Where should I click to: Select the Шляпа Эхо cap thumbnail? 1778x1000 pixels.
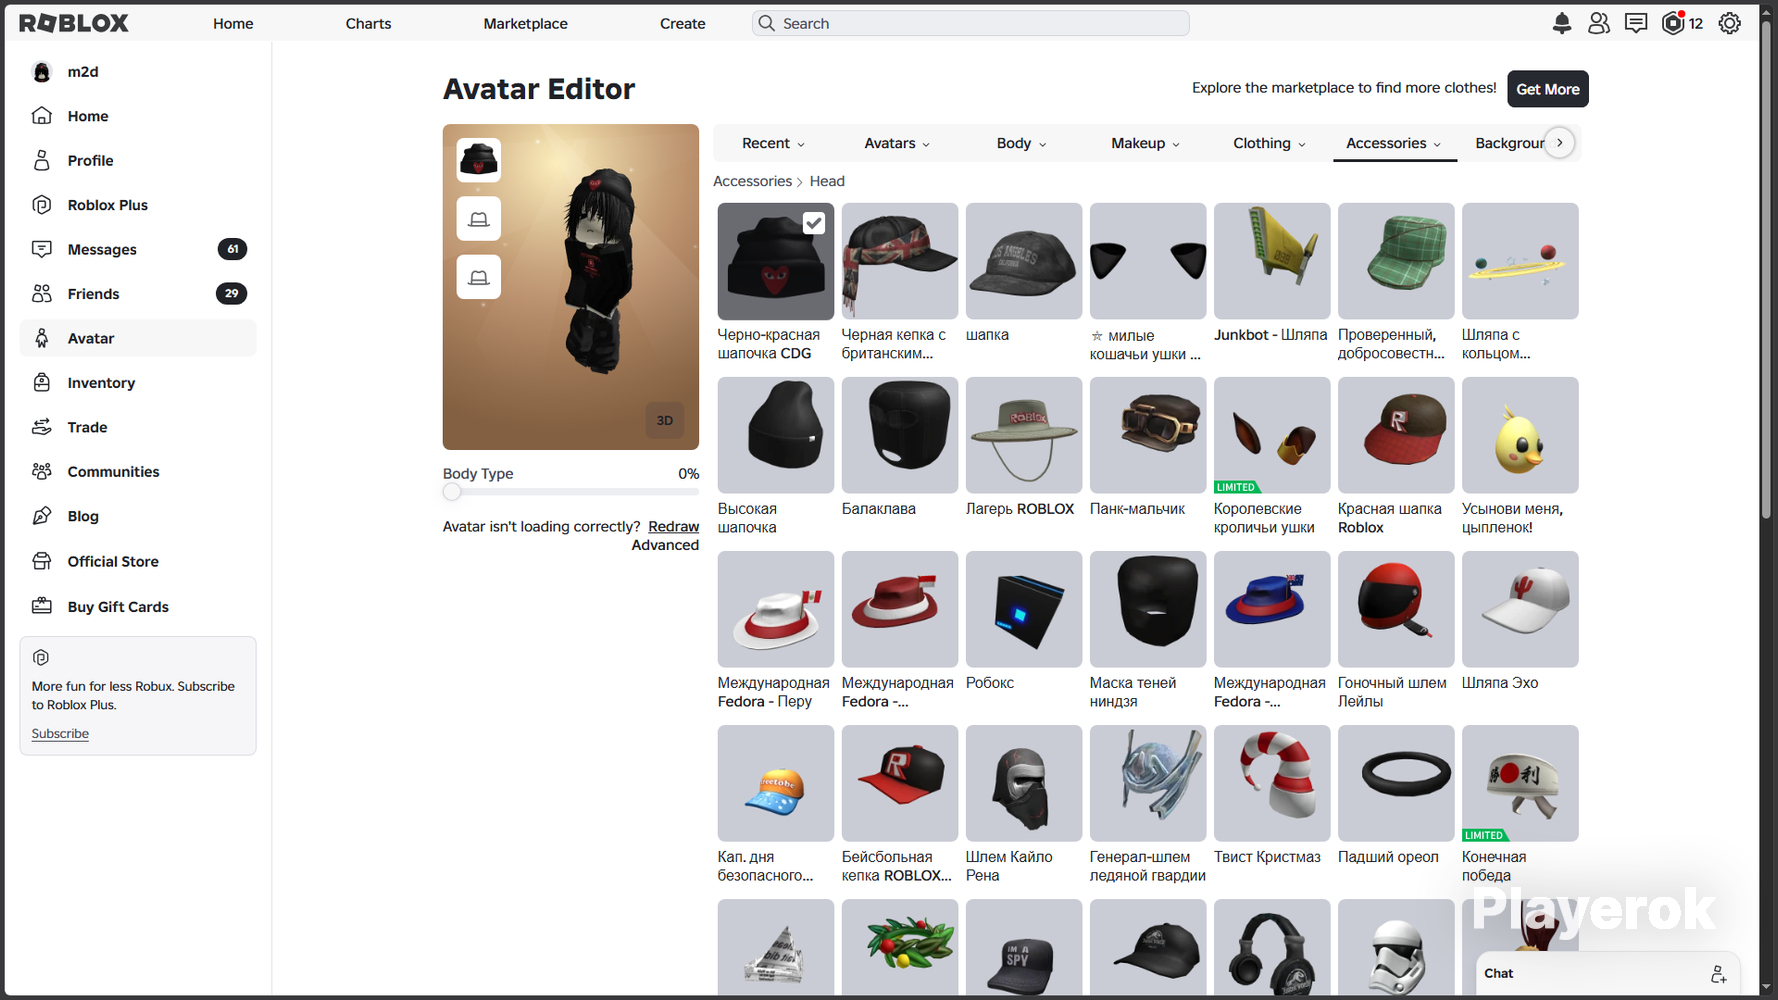[x=1520, y=609]
